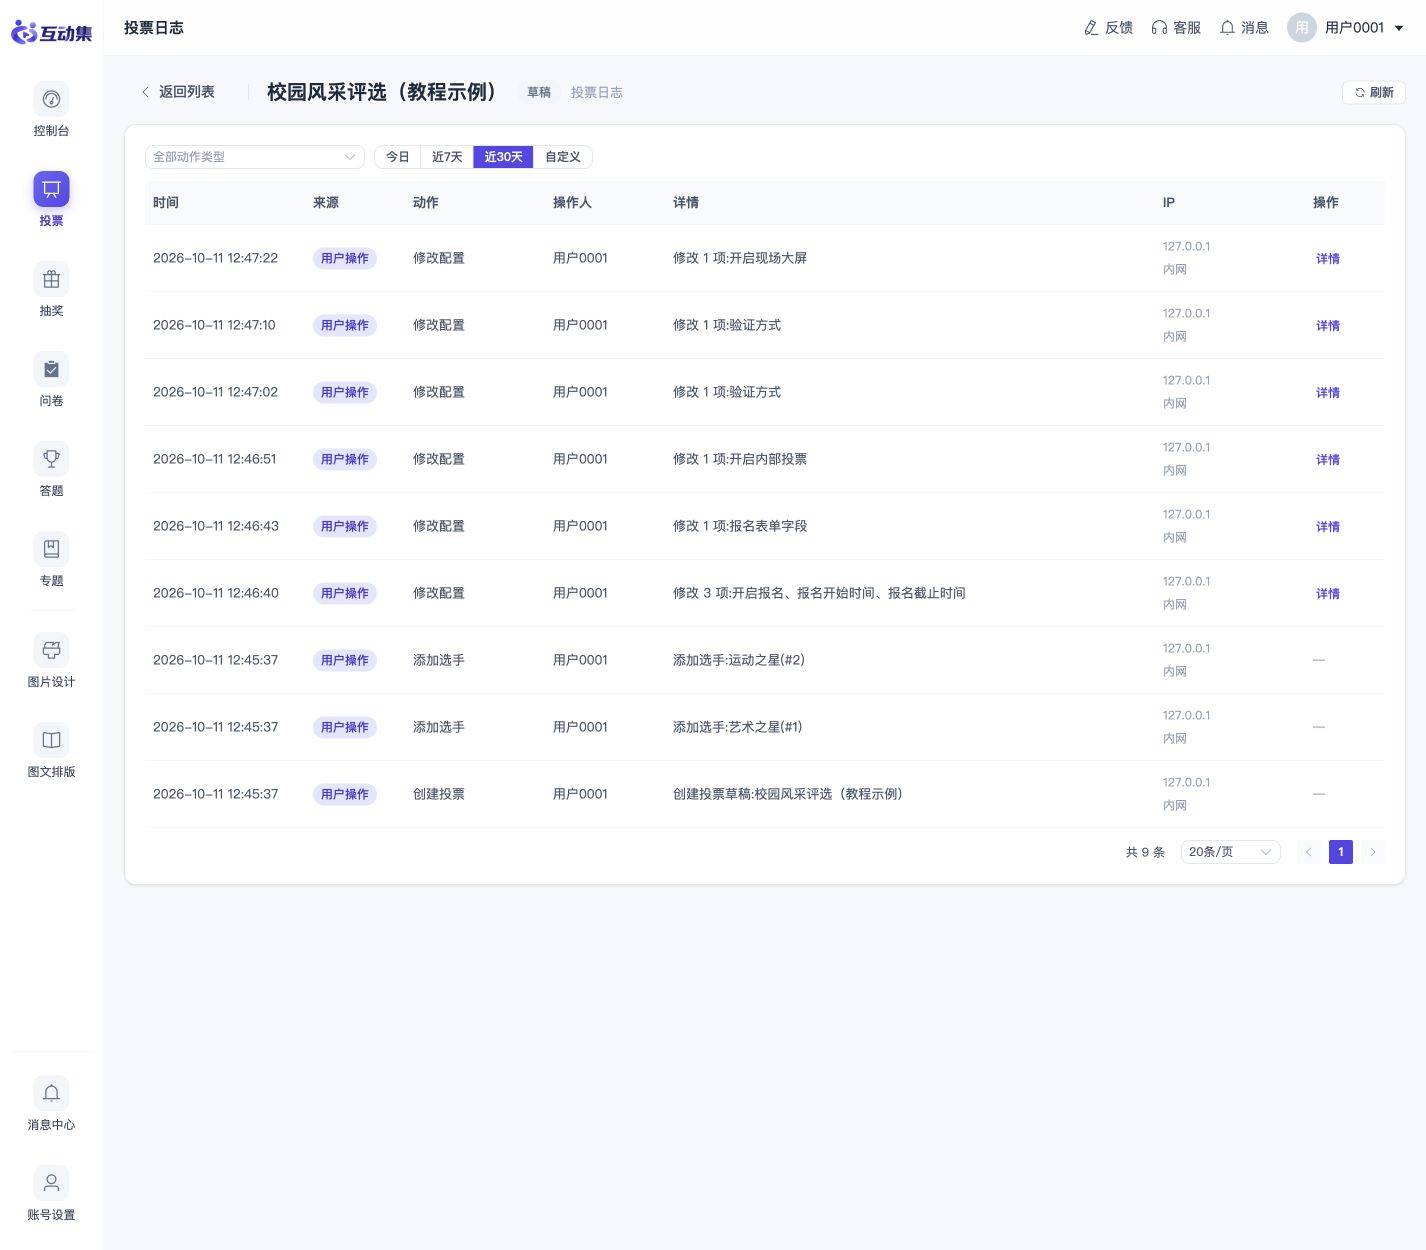Open 详情 for 开启内部投票 row

tap(1328, 459)
